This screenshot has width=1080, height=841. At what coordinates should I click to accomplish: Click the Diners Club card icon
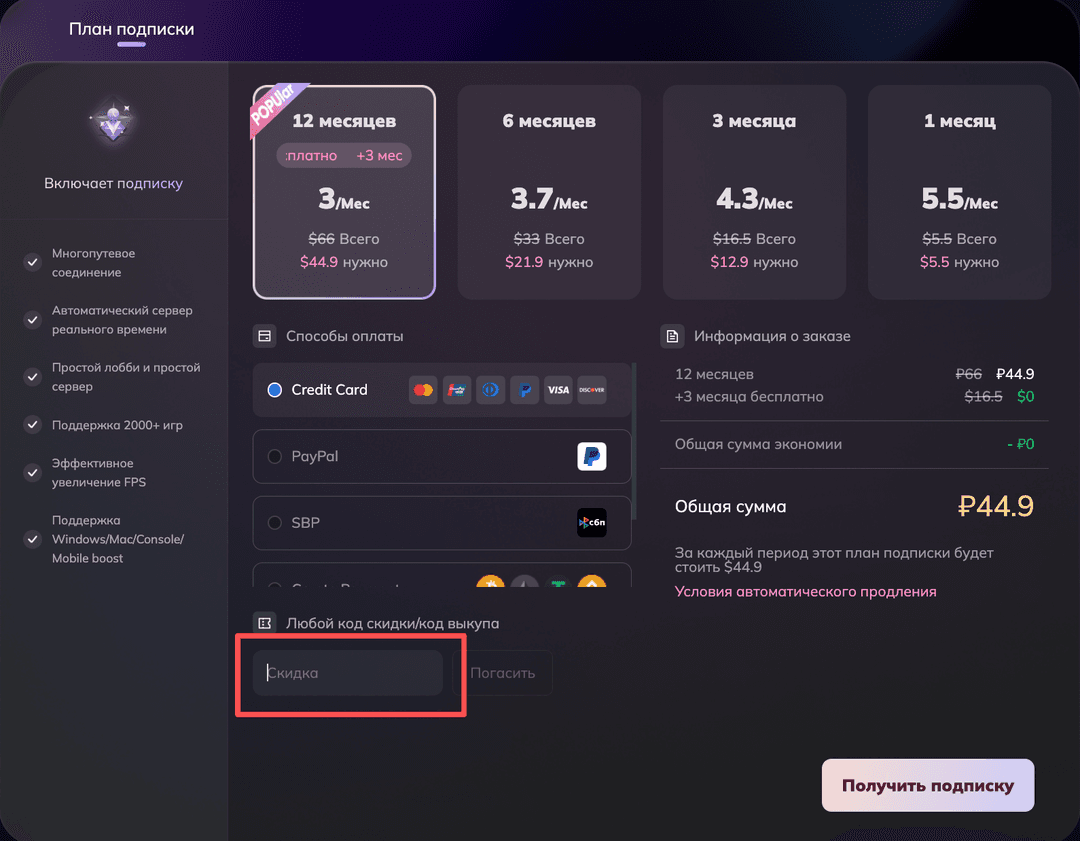point(490,390)
